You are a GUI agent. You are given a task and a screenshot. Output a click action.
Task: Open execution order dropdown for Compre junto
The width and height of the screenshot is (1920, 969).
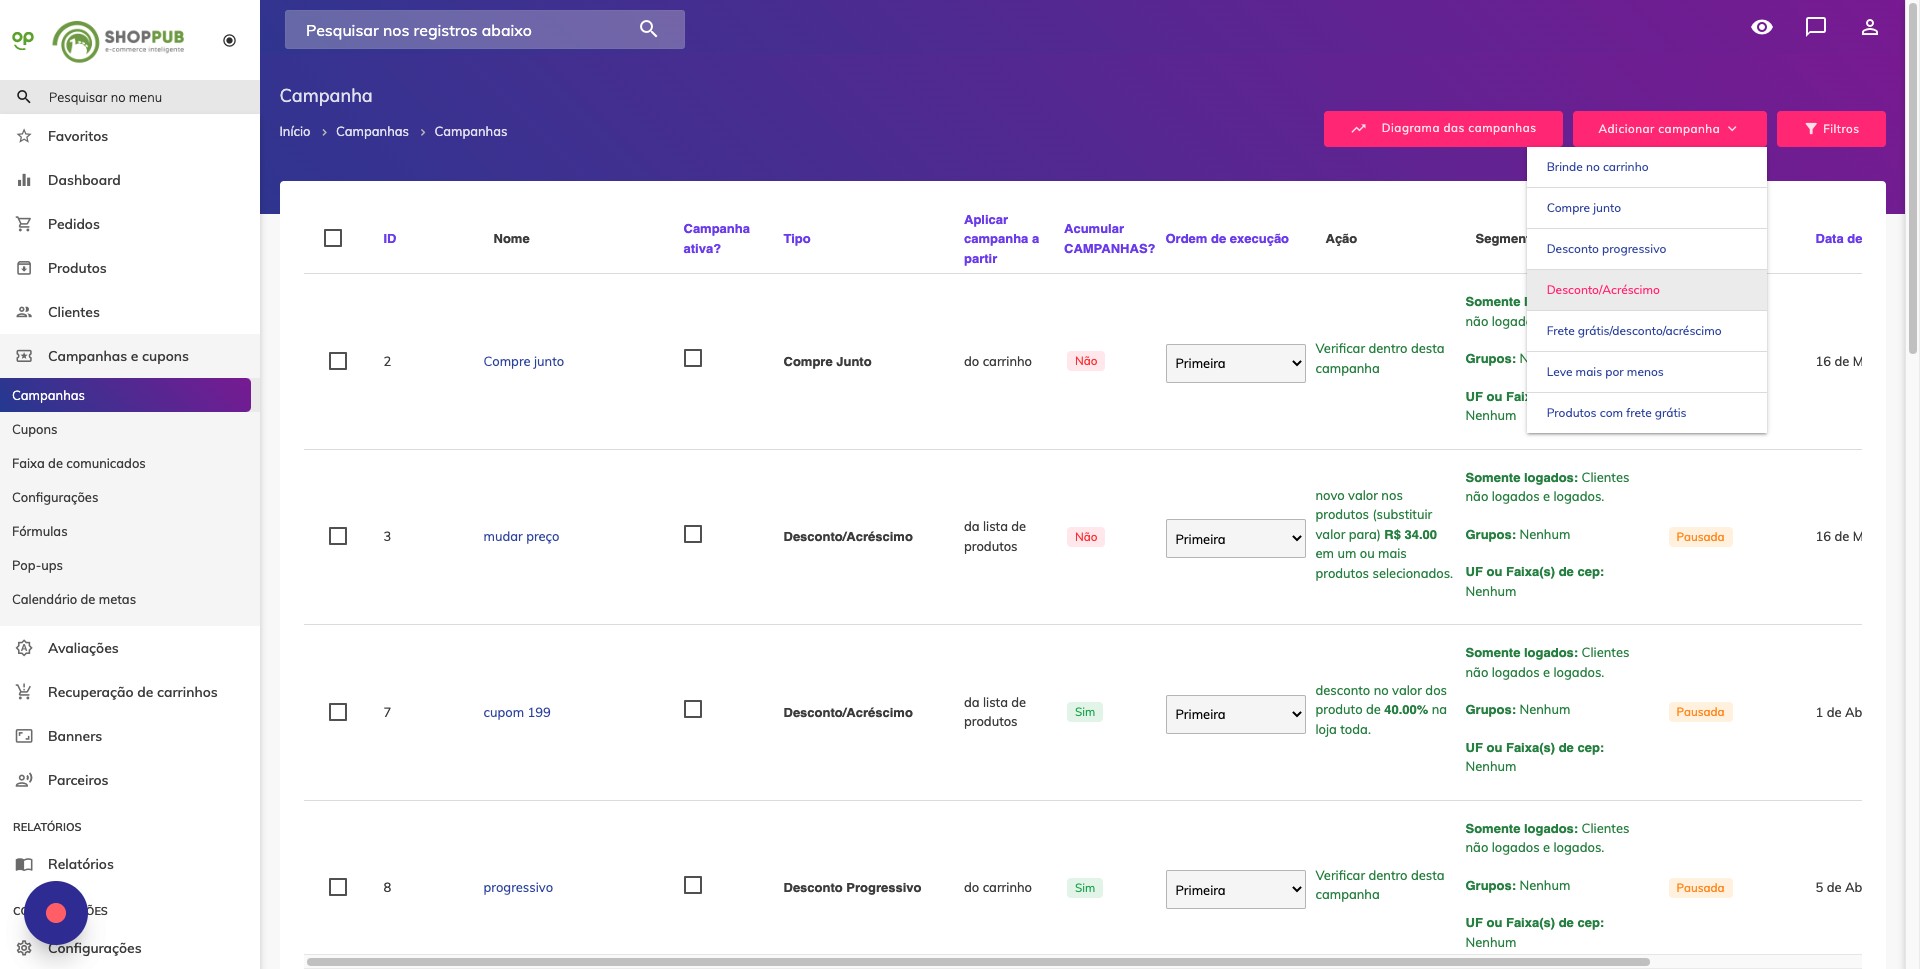[x=1235, y=363]
